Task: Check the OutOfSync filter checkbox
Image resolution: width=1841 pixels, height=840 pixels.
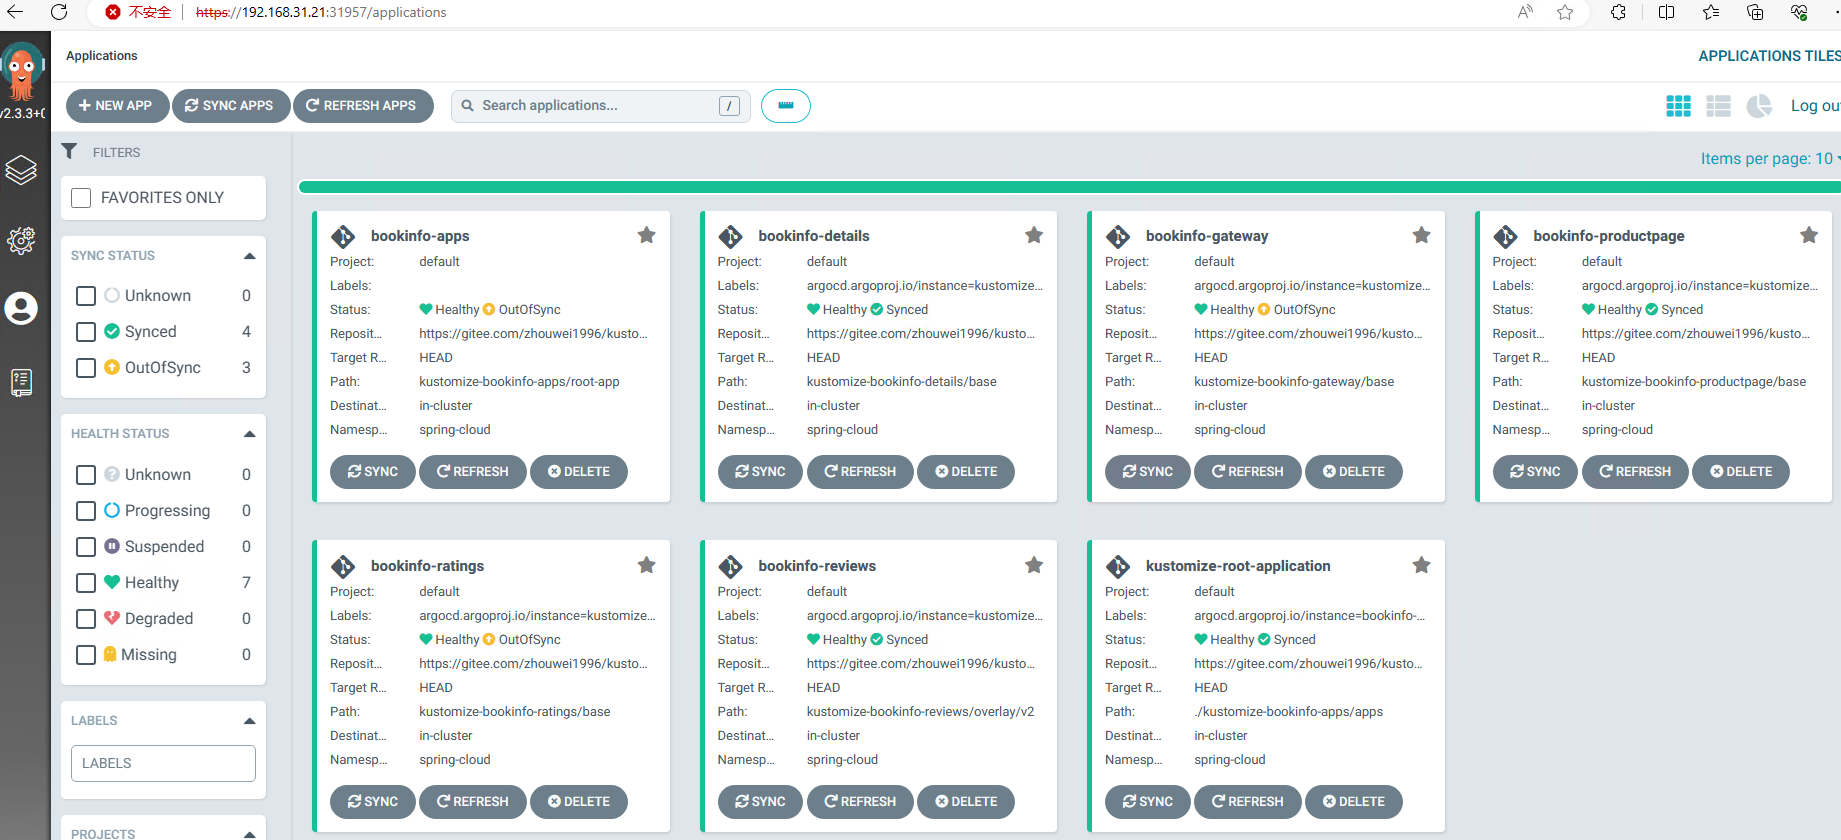Action: pyautogui.click(x=86, y=368)
